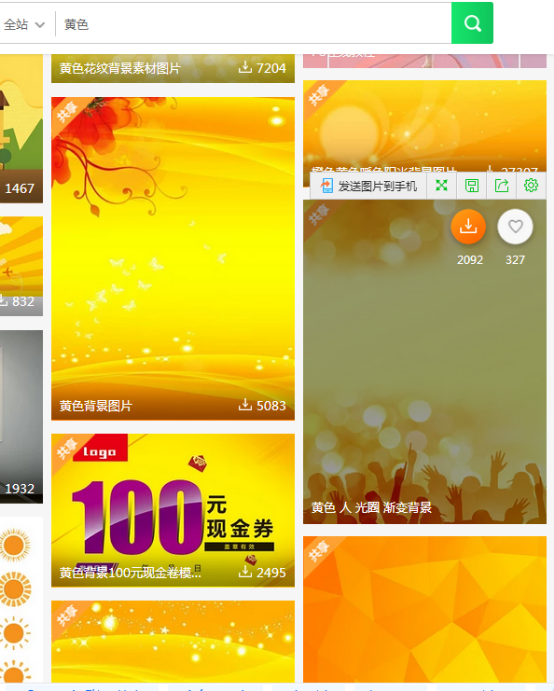Focus the search field containing 黄色

click(x=253, y=24)
